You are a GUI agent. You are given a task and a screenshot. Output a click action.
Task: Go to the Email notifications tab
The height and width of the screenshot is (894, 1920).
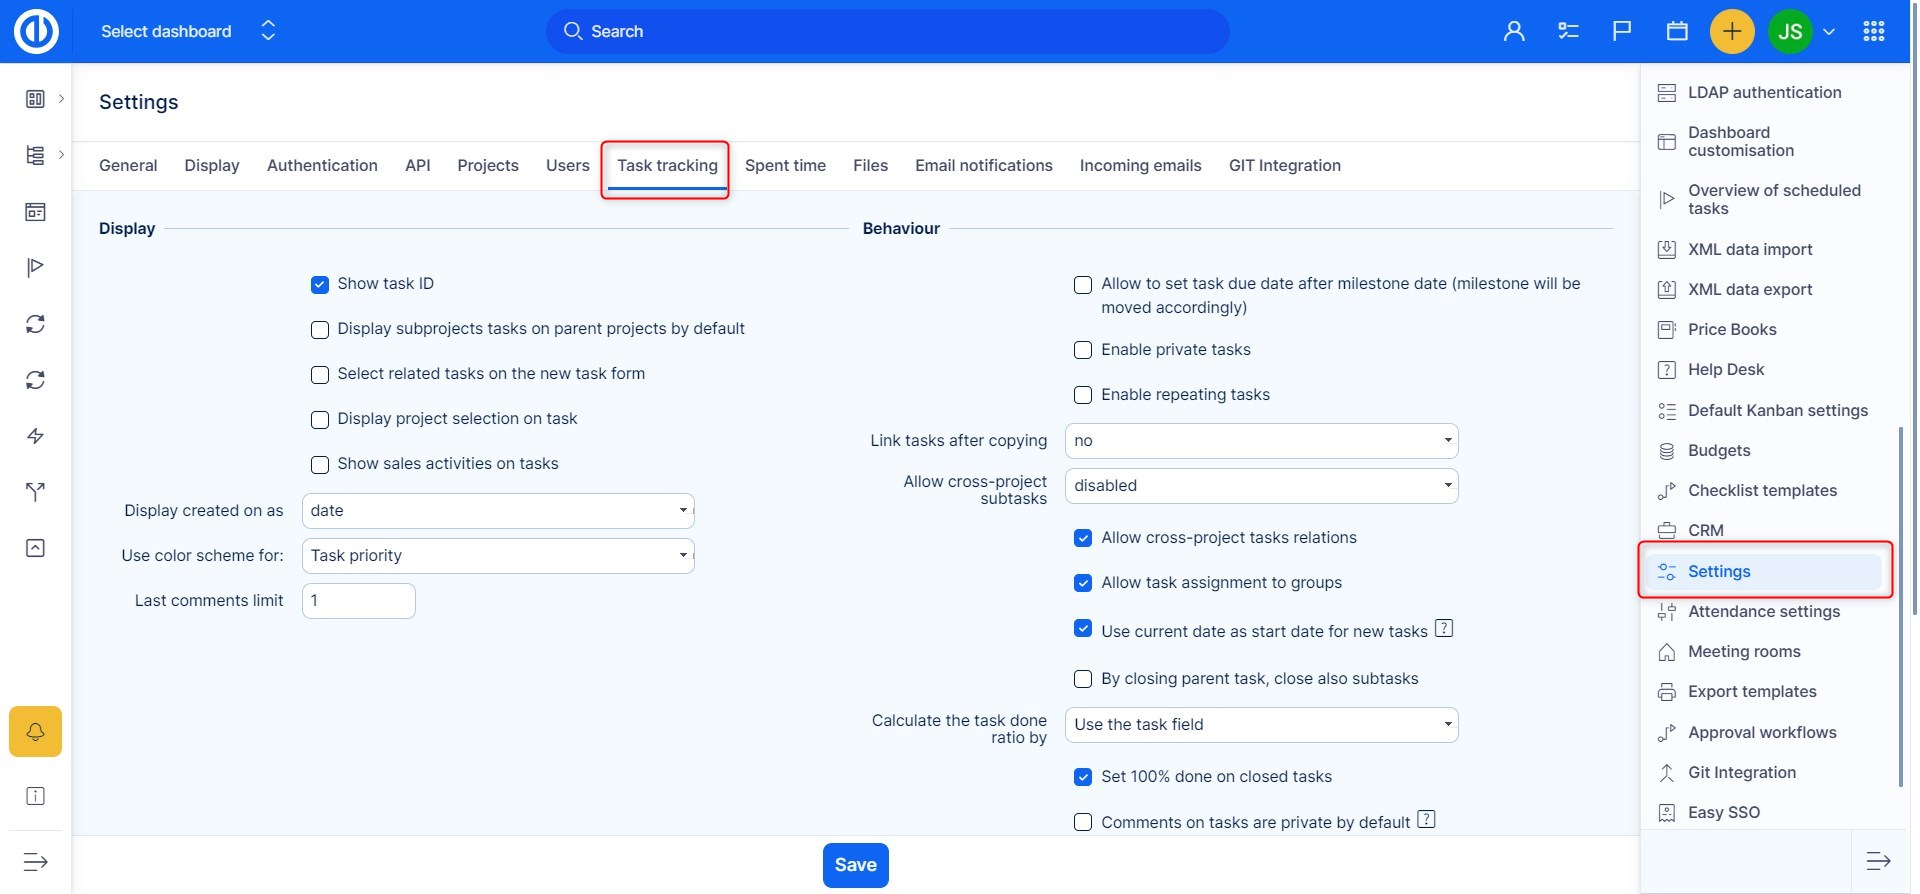[x=983, y=166]
